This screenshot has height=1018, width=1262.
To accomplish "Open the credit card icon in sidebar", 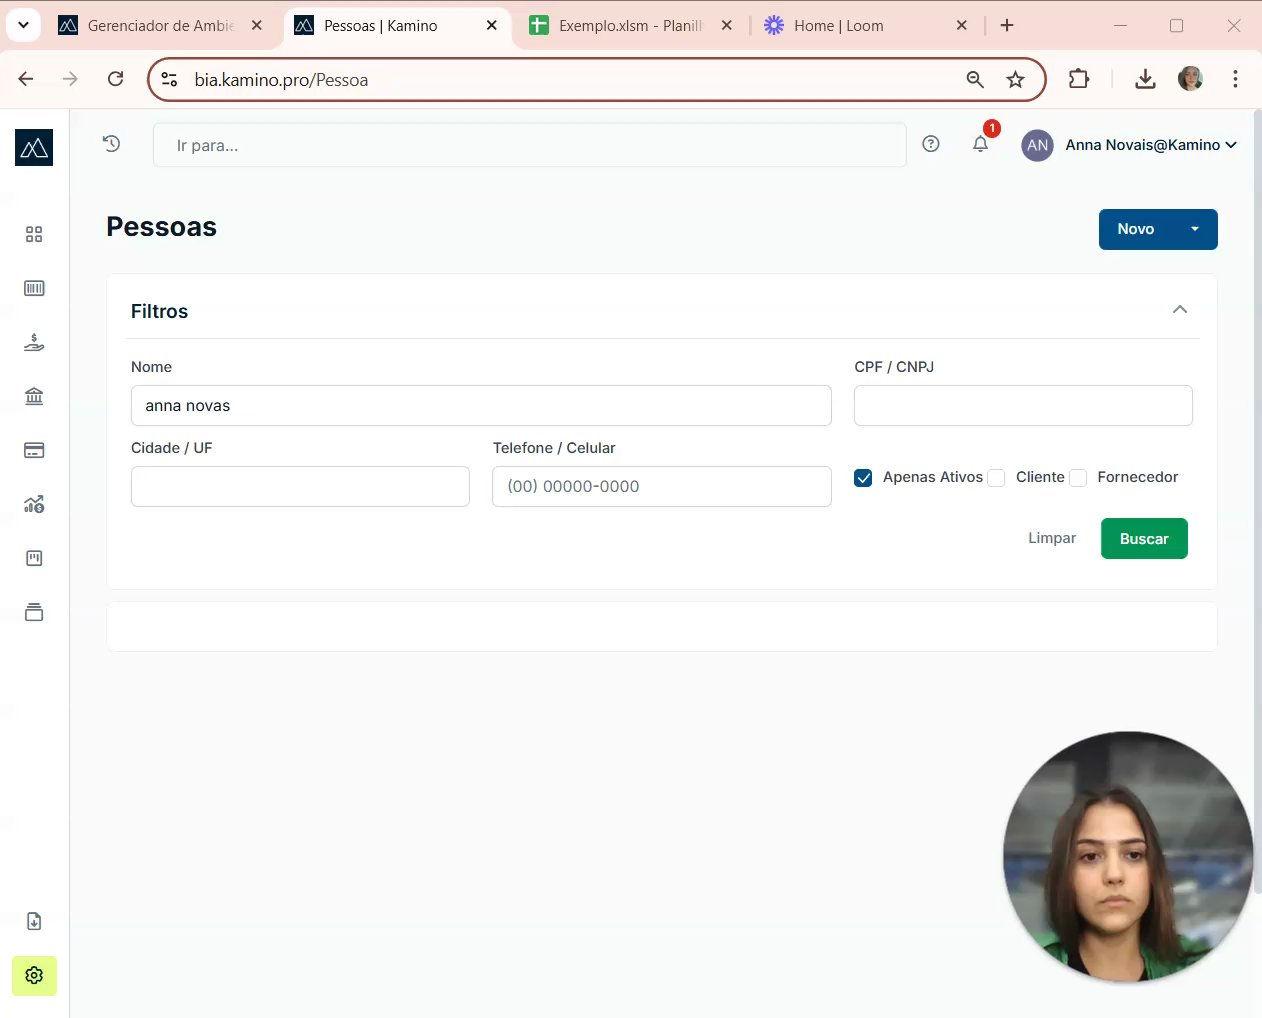I will (34, 450).
